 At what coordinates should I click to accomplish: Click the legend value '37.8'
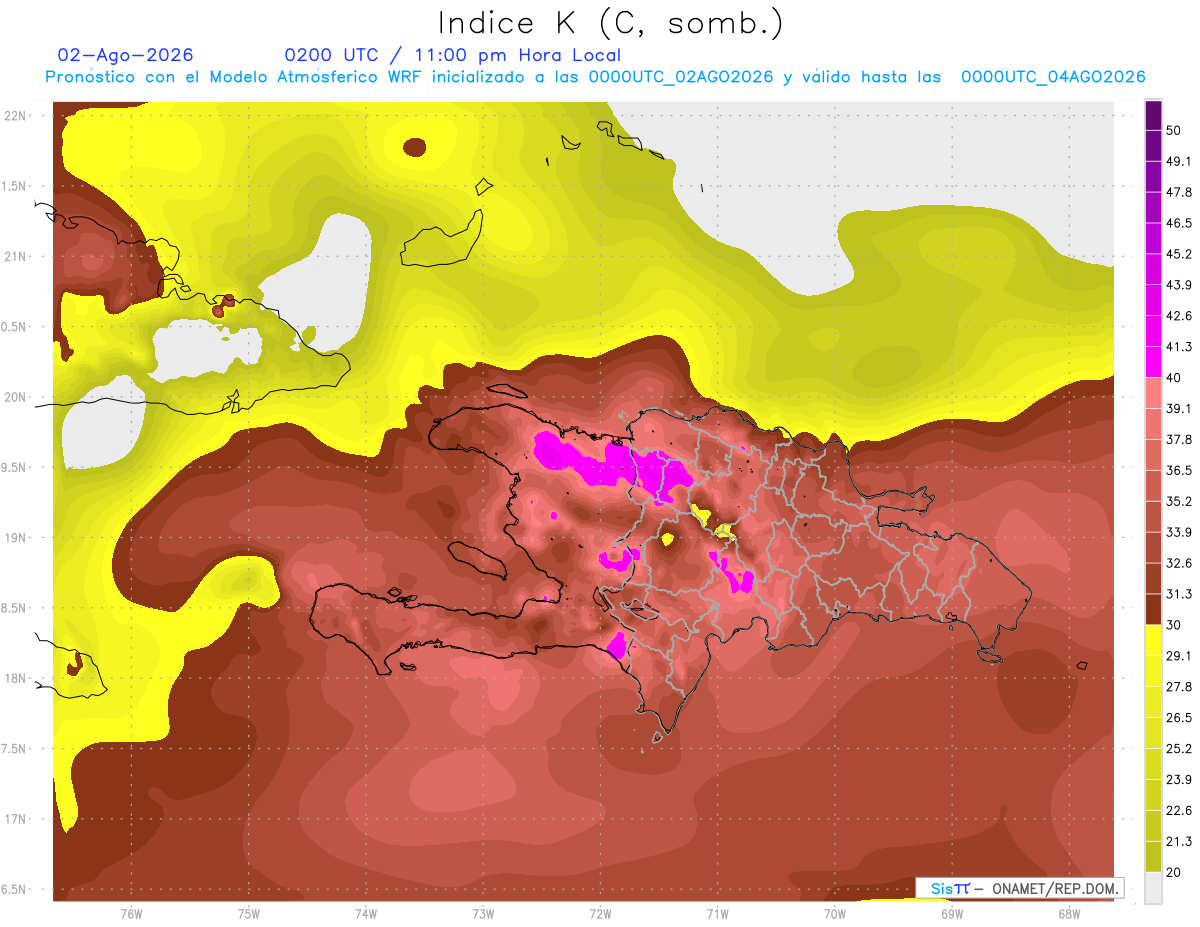[x=1179, y=439]
